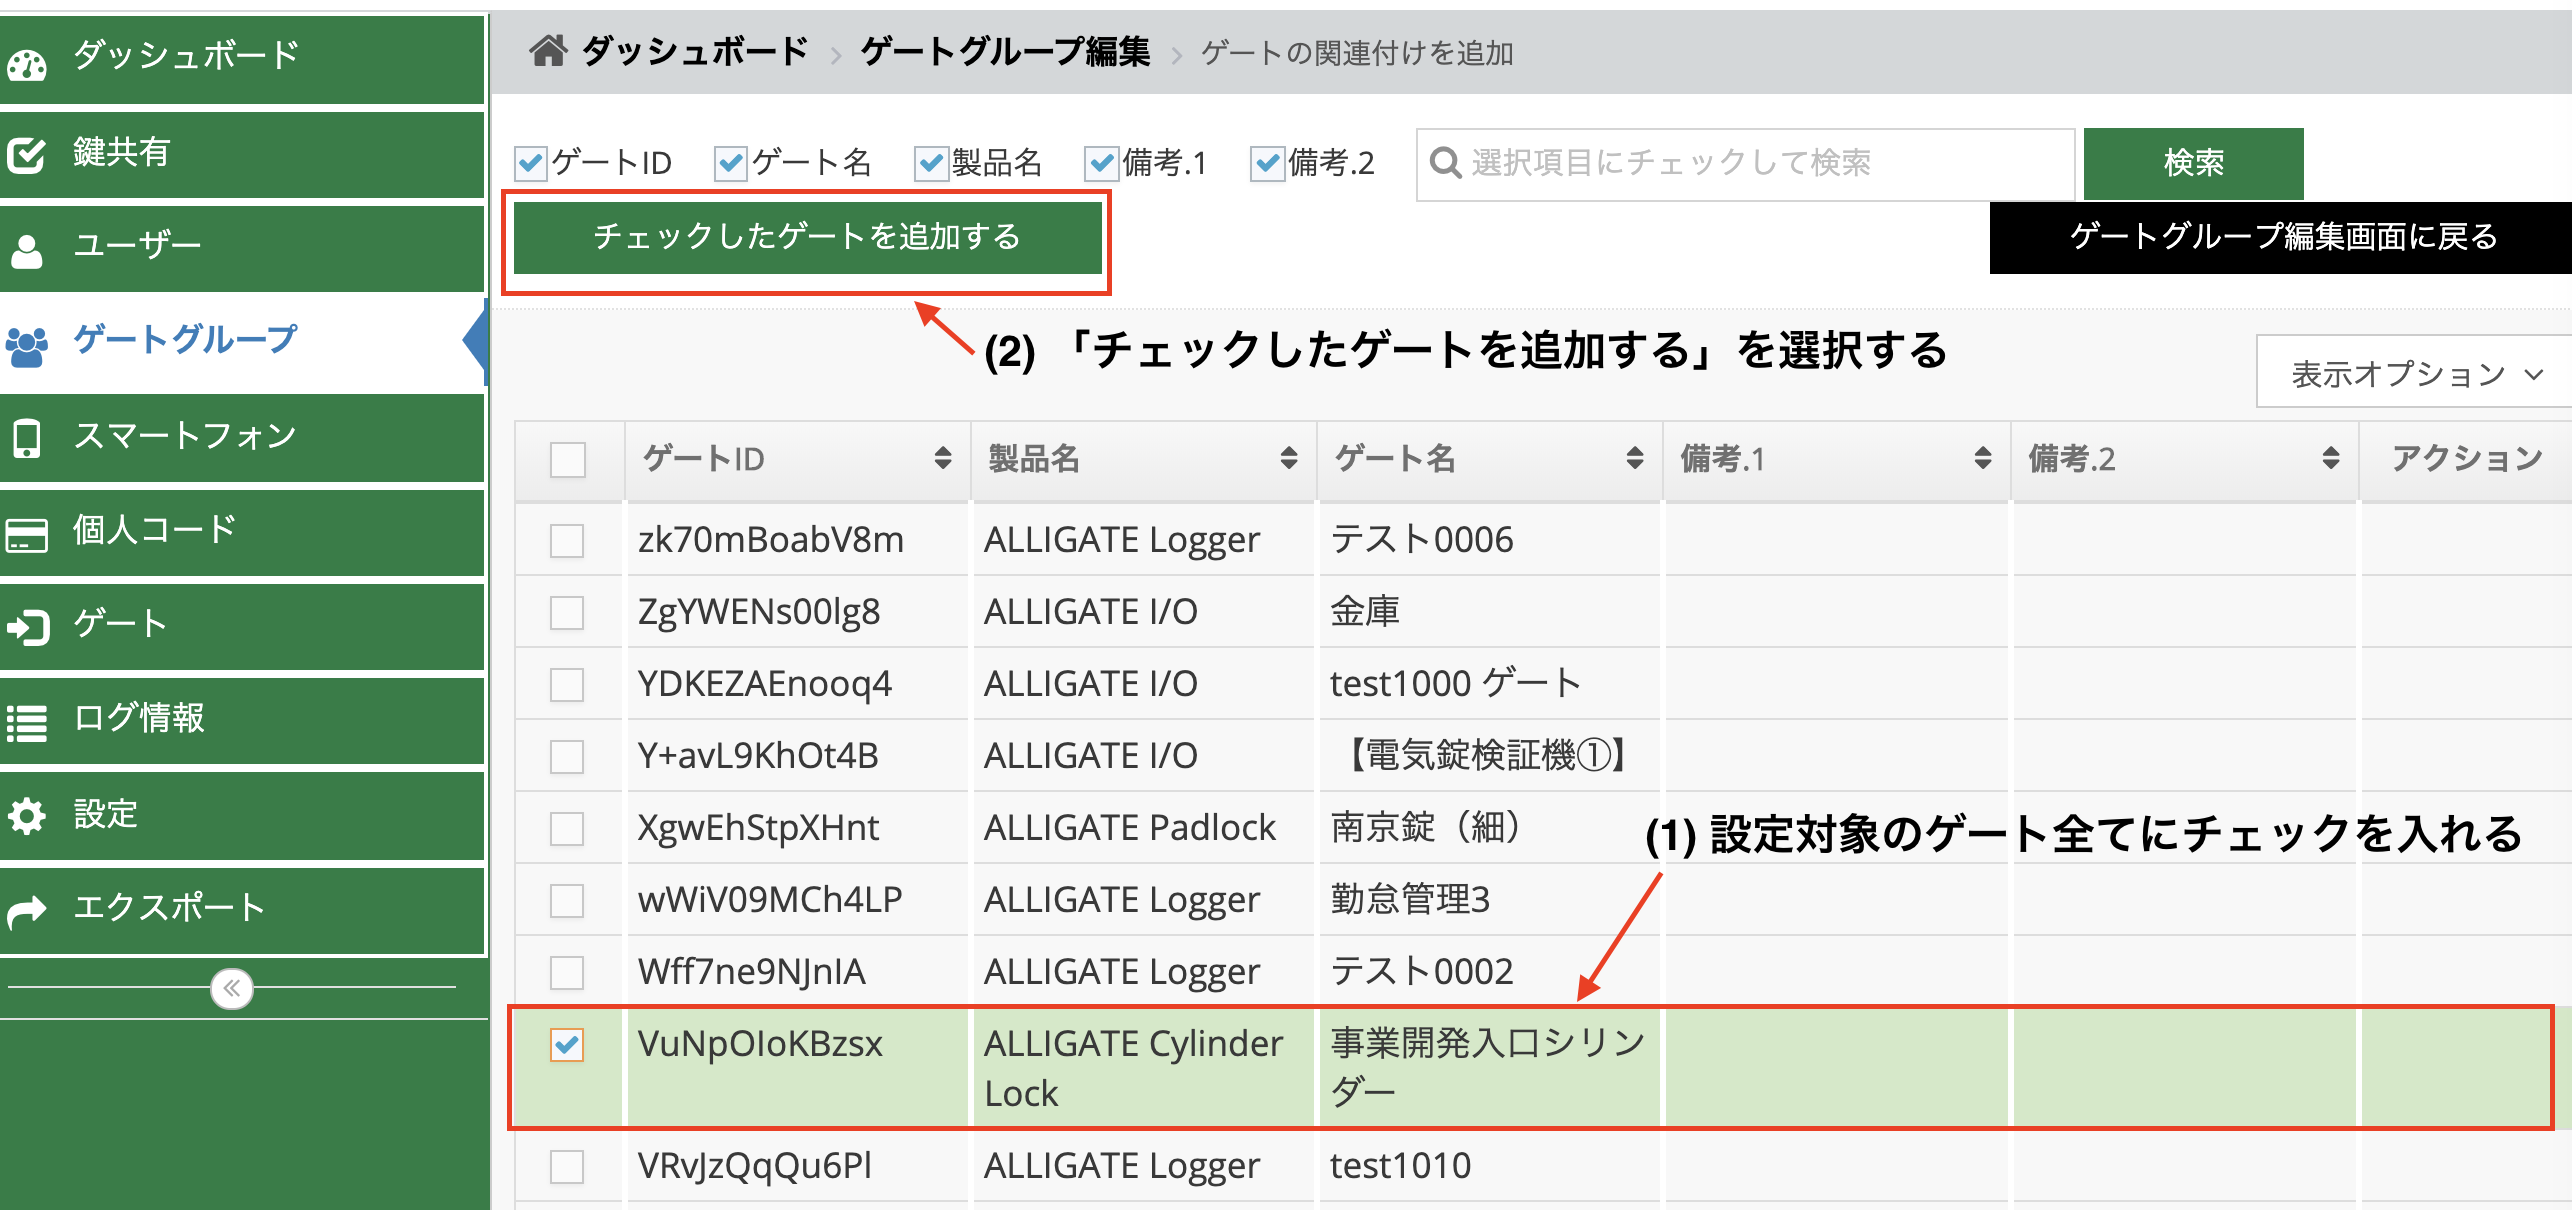Click the key sharing check icon
Screen dimensions: 2572x1210
click(x=26, y=155)
